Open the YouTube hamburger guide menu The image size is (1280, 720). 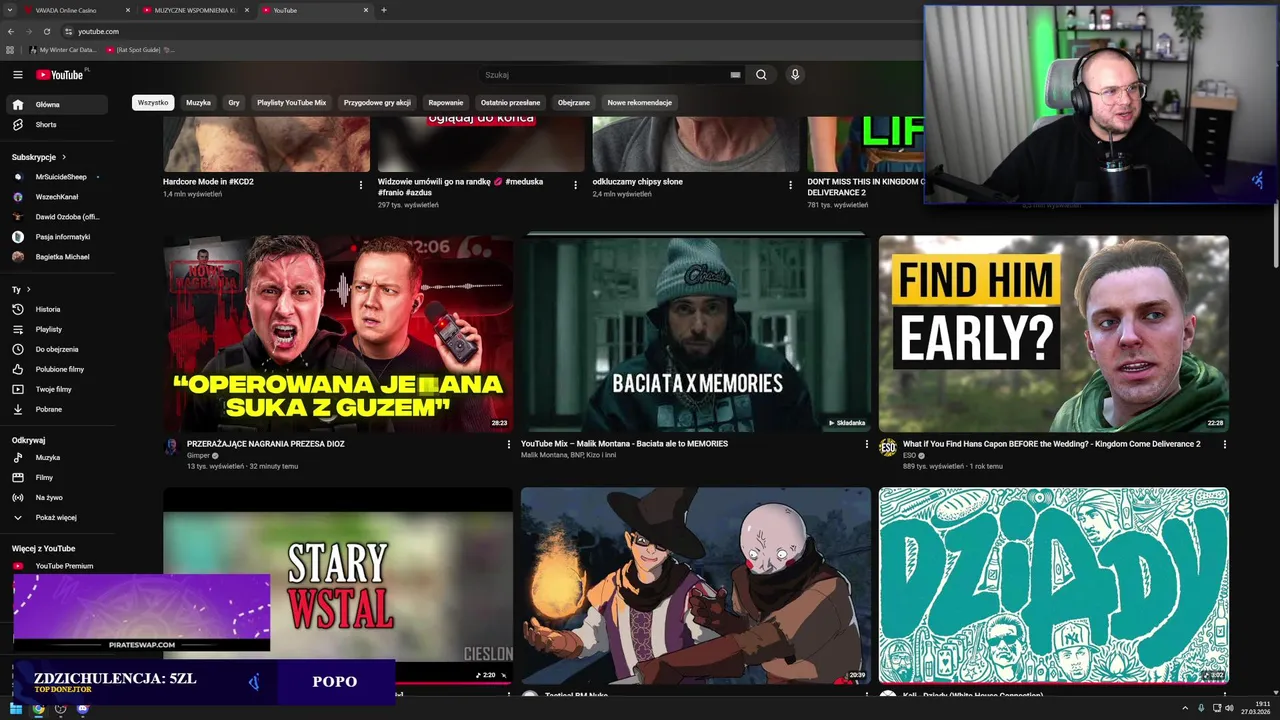18,75
